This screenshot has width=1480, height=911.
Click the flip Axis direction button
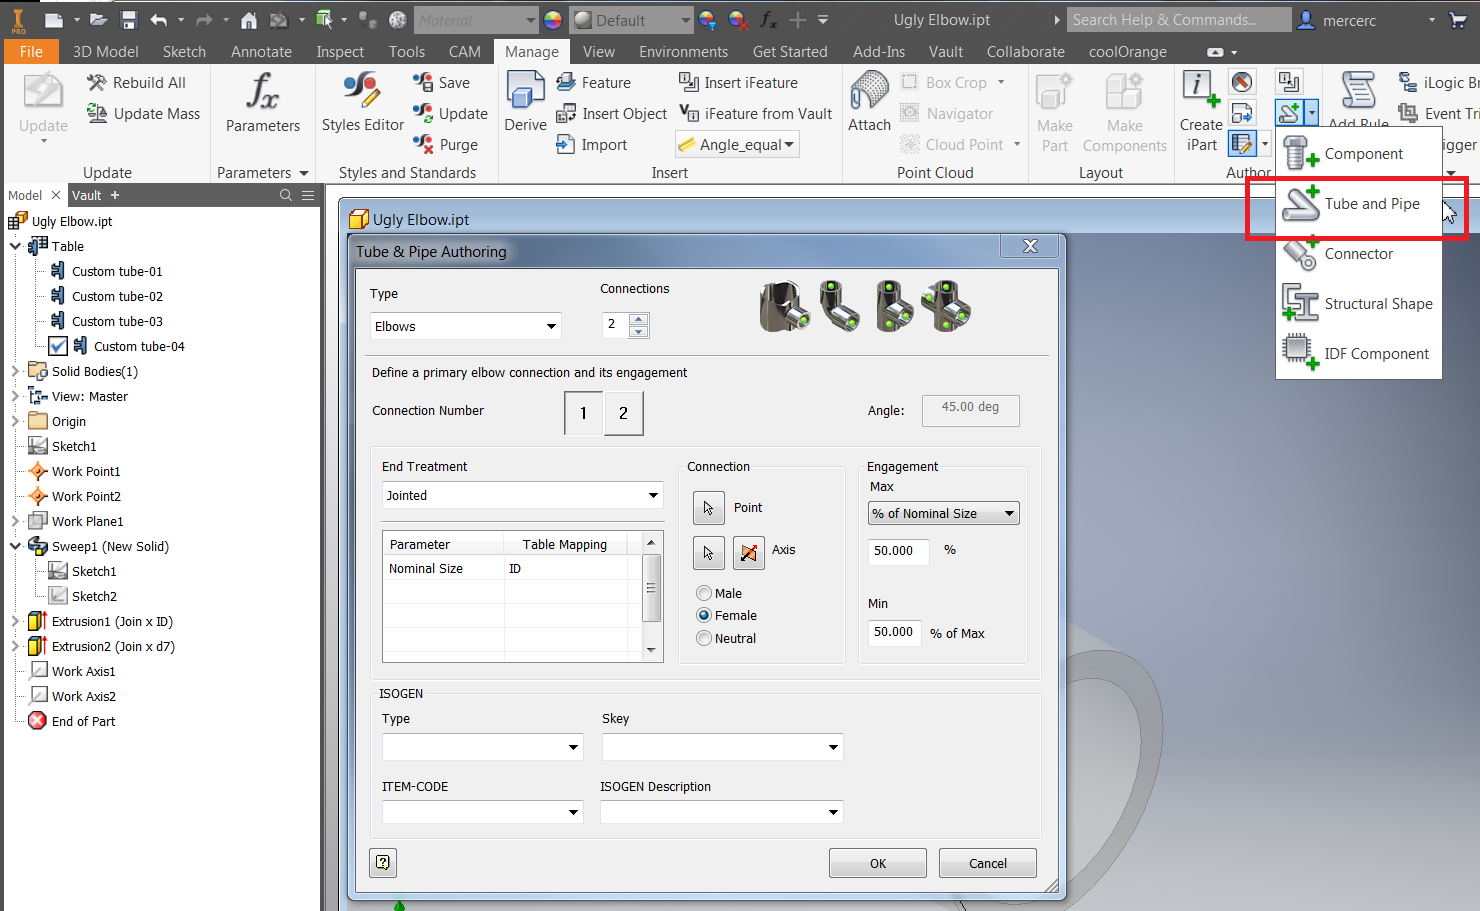pos(748,552)
